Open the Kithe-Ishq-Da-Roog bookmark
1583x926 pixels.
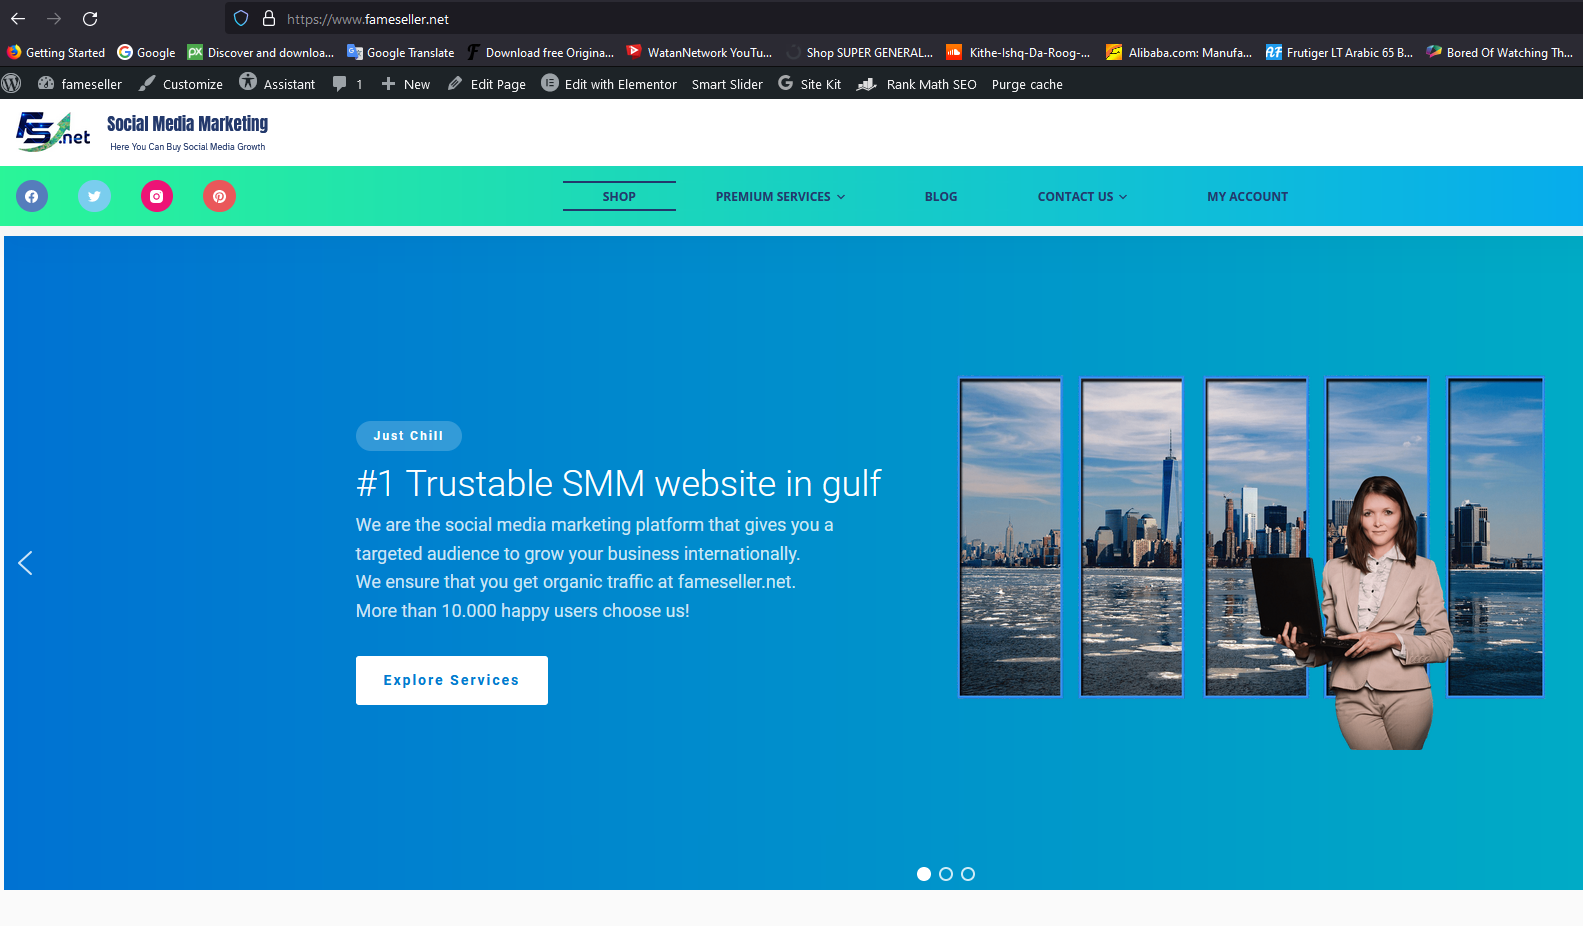click(x=1019, y=53)
